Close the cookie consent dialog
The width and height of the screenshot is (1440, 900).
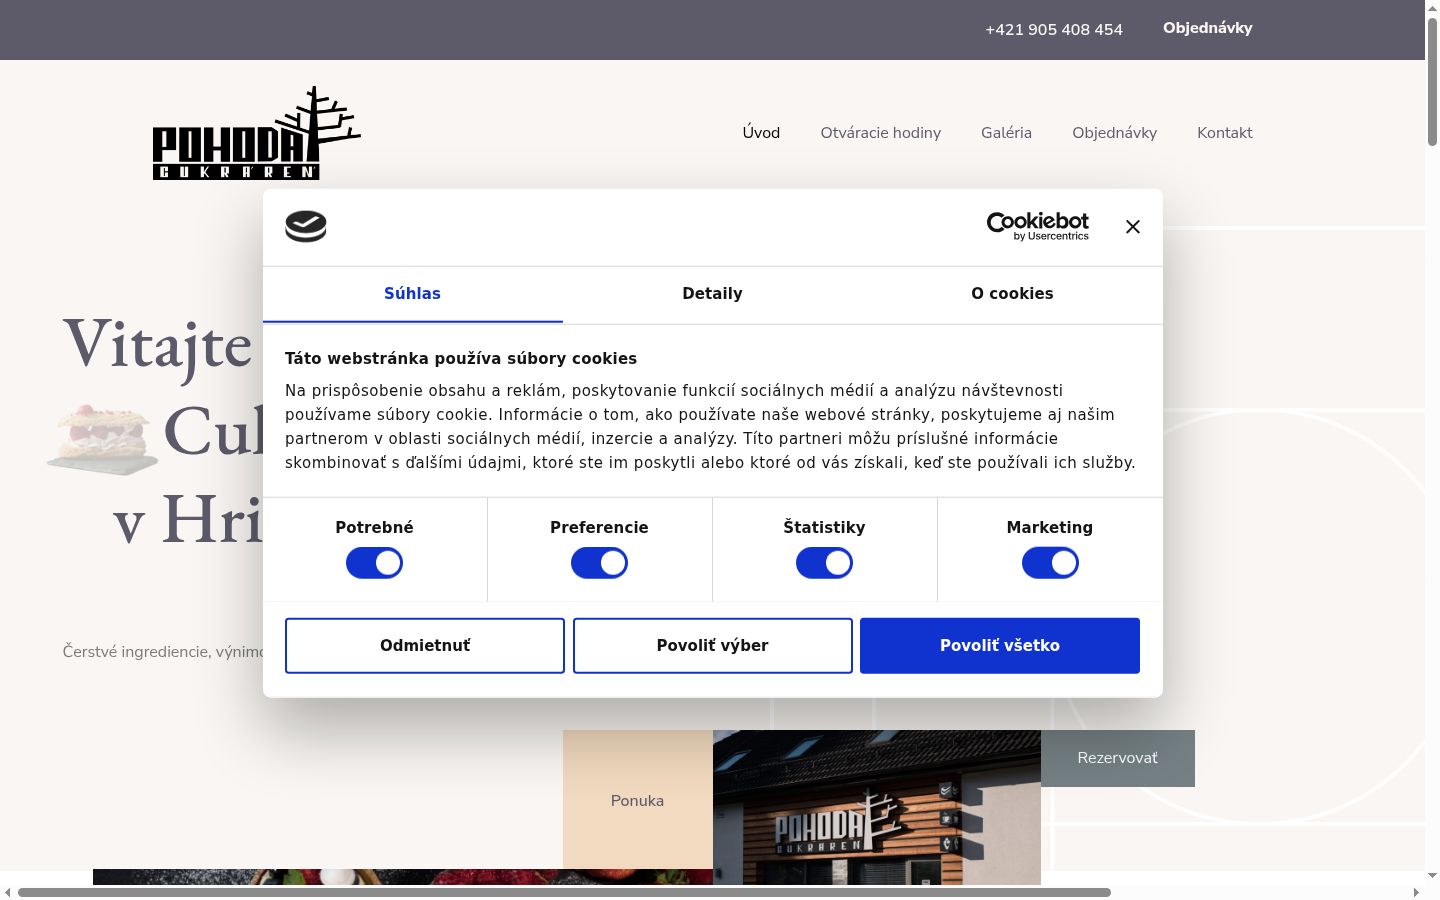[x=1132, y=227]
